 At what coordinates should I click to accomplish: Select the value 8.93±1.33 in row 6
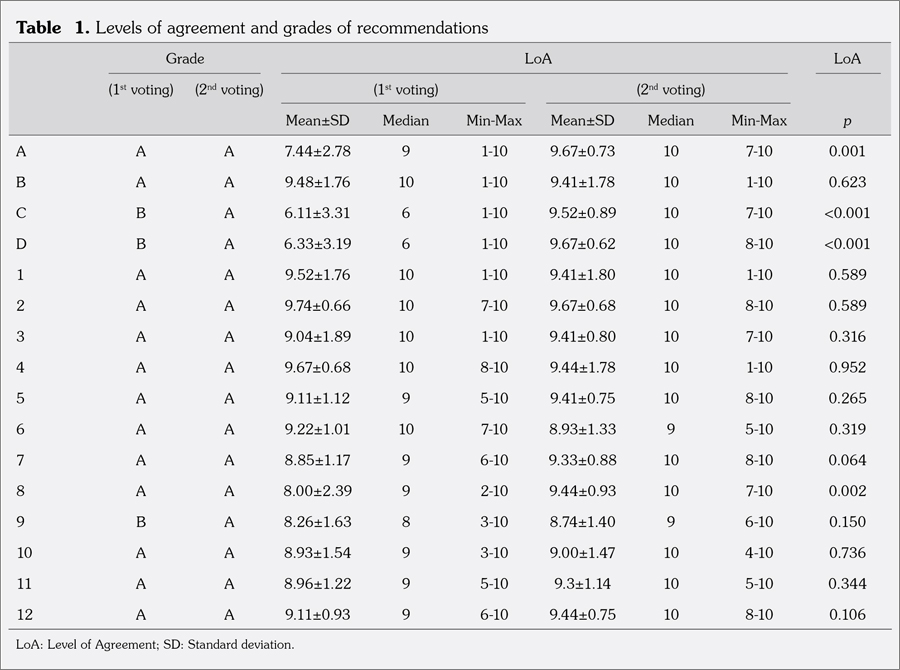point(582,428)
